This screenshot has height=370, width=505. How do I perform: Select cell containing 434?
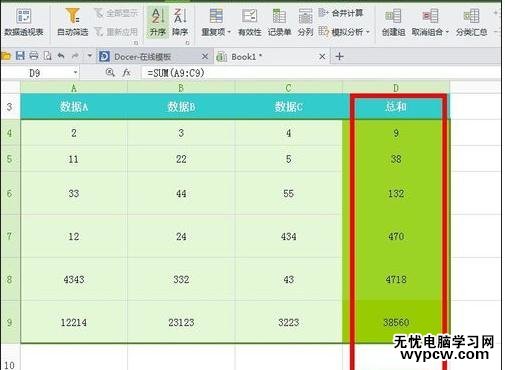coord(288,236)
